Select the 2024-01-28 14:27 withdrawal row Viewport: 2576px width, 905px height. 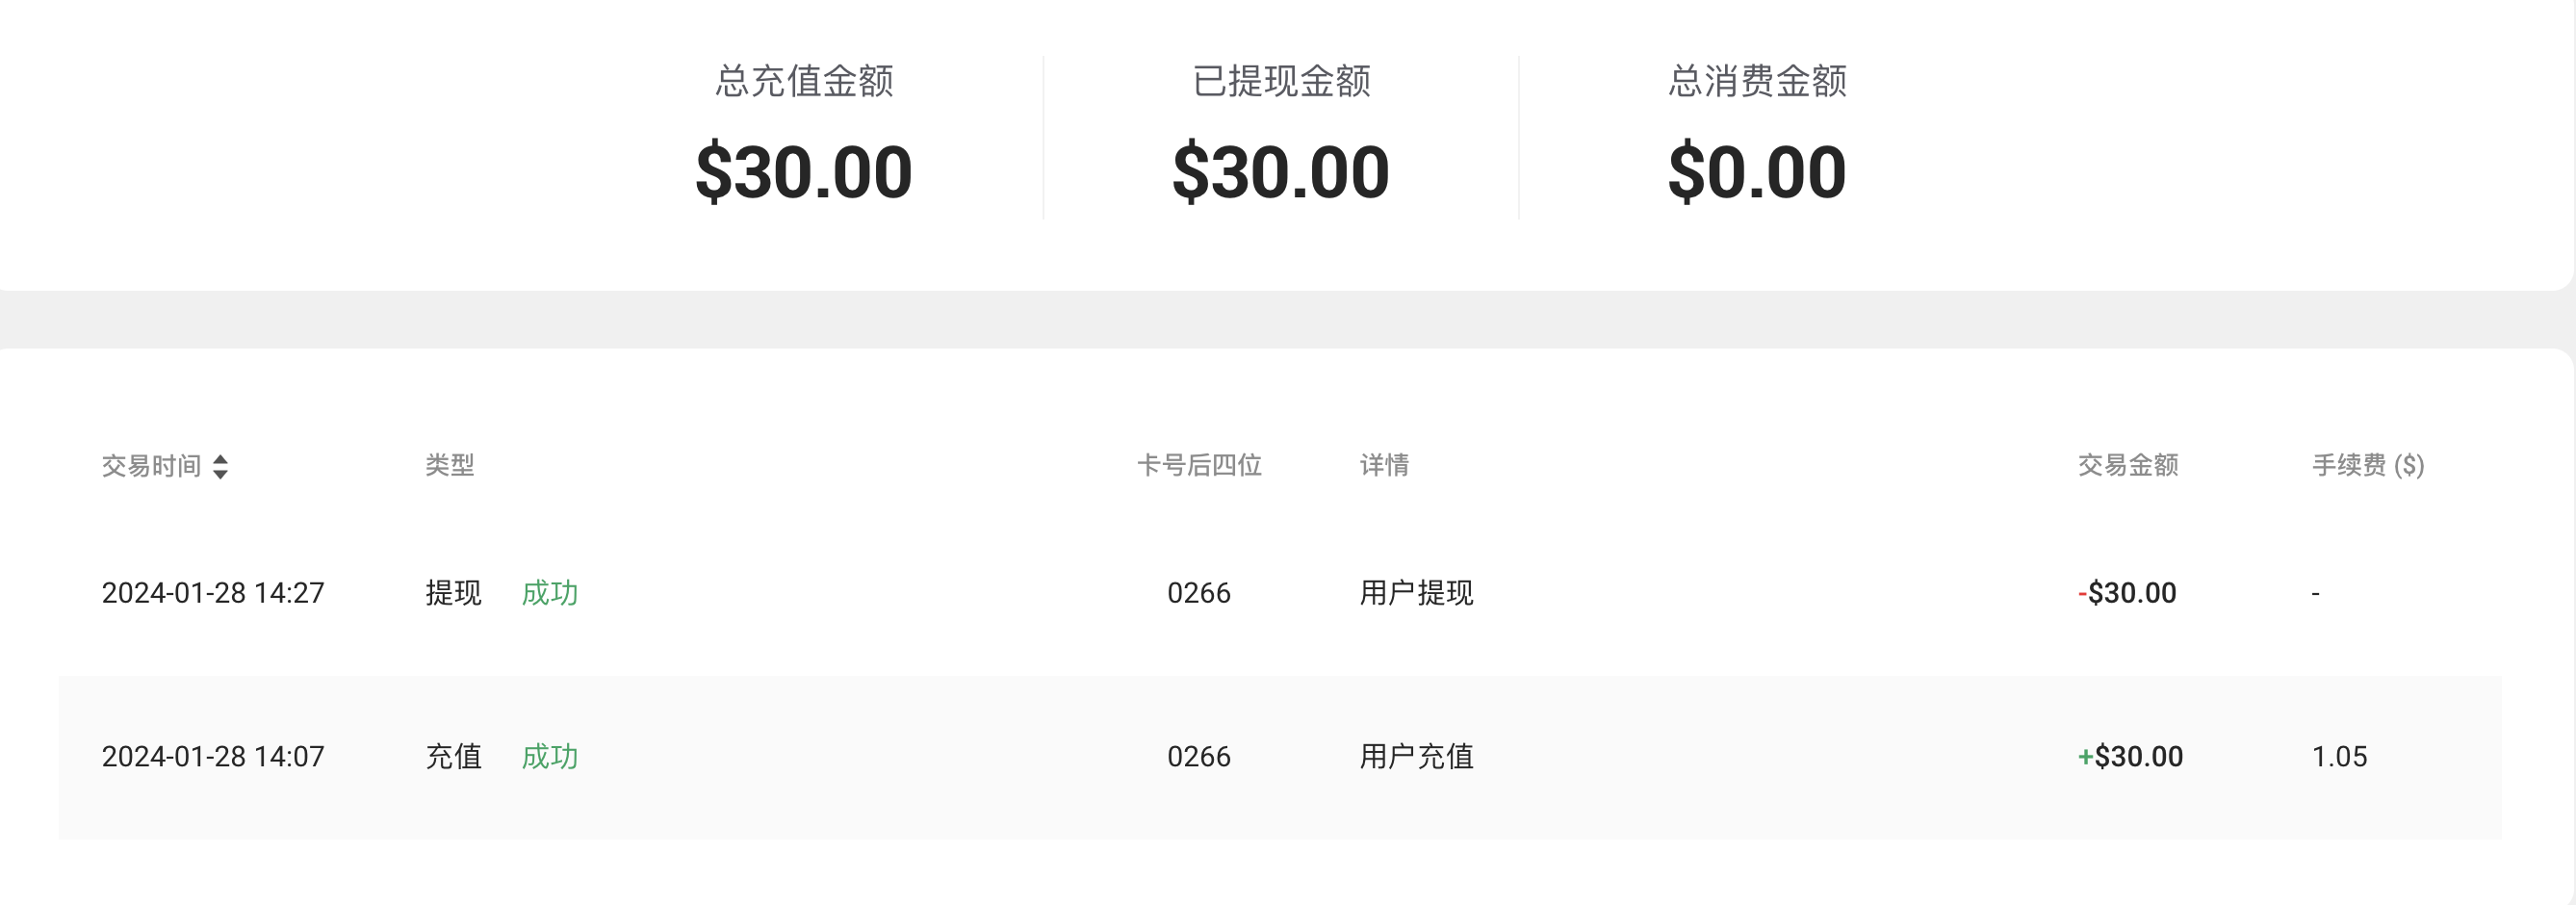point(1280,593)
